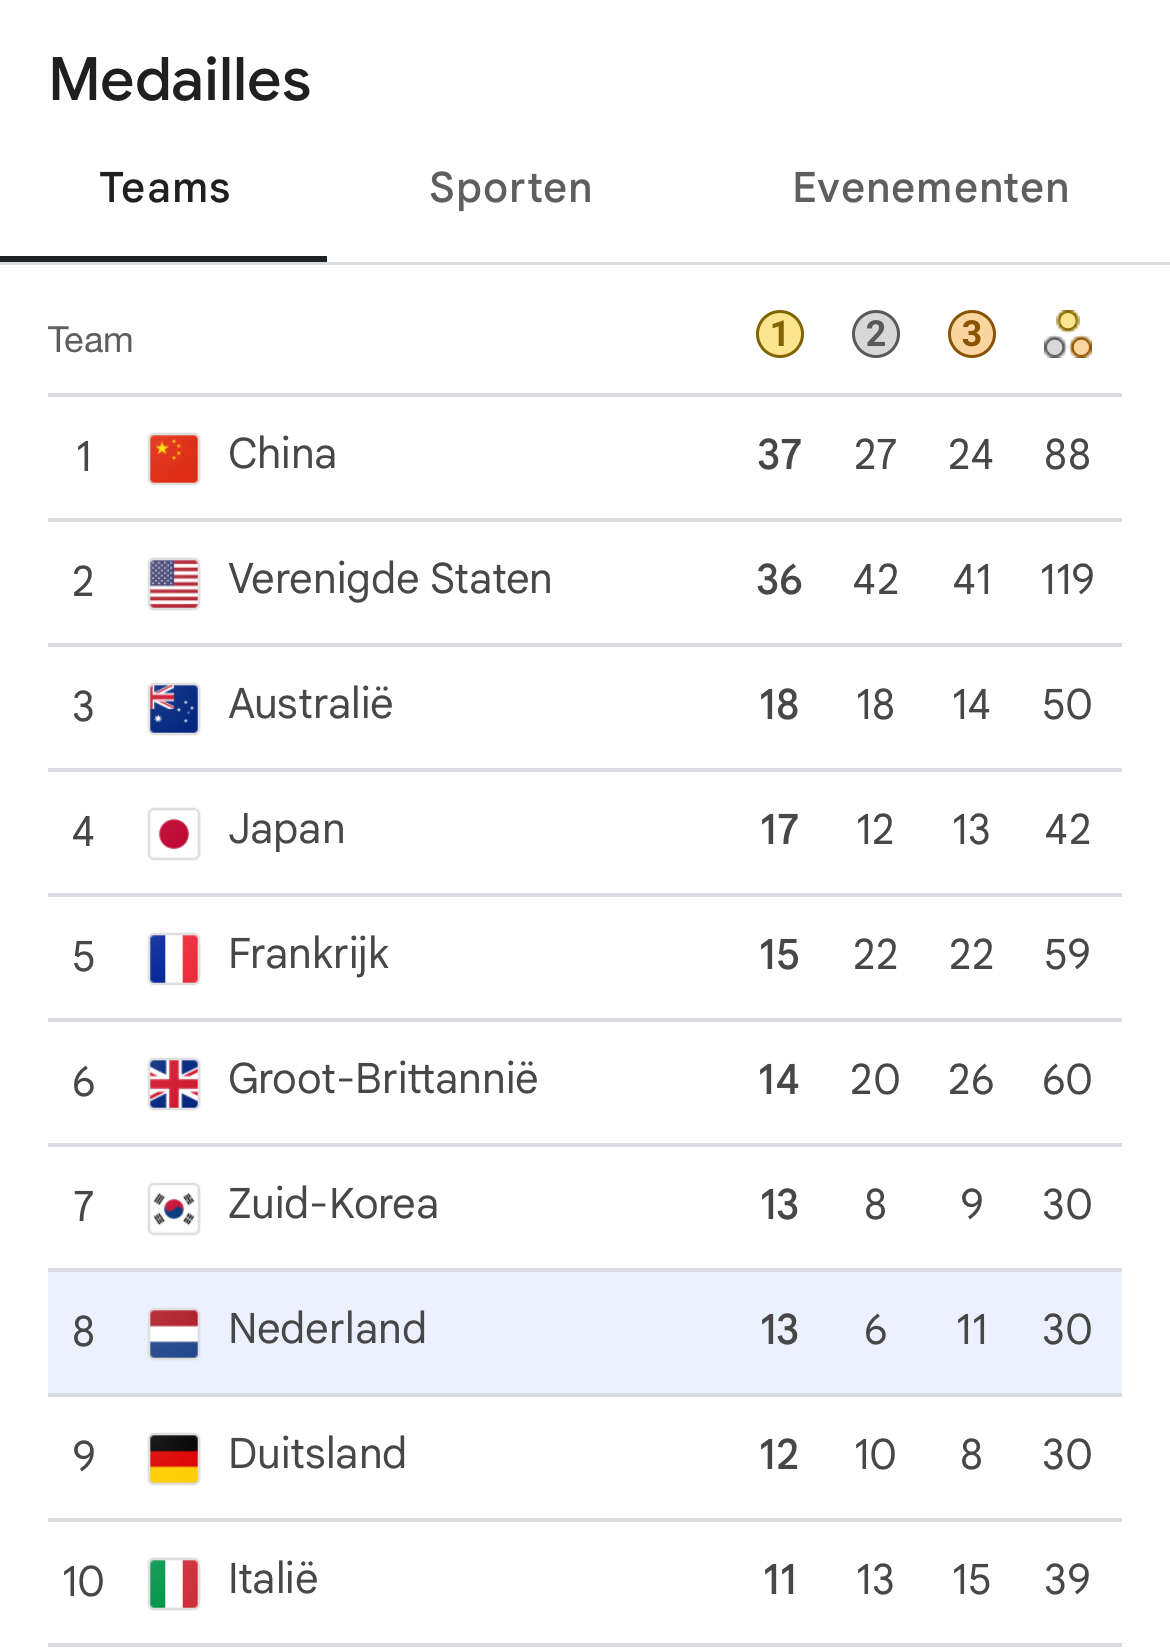
Task: Open the Evenementen tab
Action: click(931, 188)
